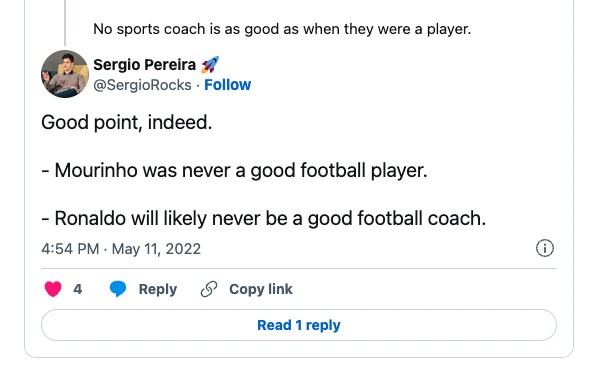Click the chain link icon
Screen dimensions: 599x369
pyautogui.click(x=209, y=289)
